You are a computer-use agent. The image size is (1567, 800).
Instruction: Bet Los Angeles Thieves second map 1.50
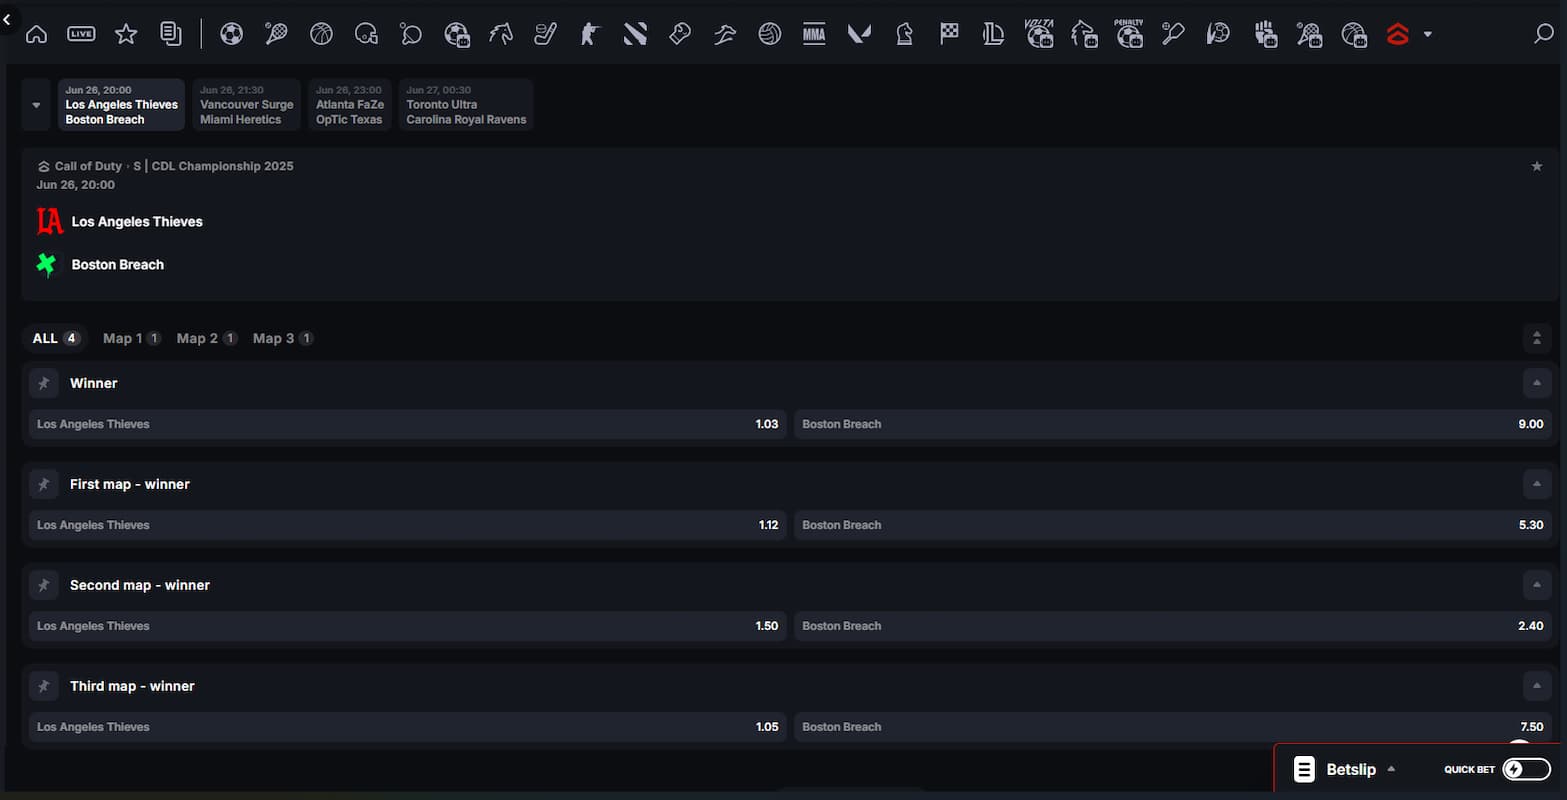(408, 626)
